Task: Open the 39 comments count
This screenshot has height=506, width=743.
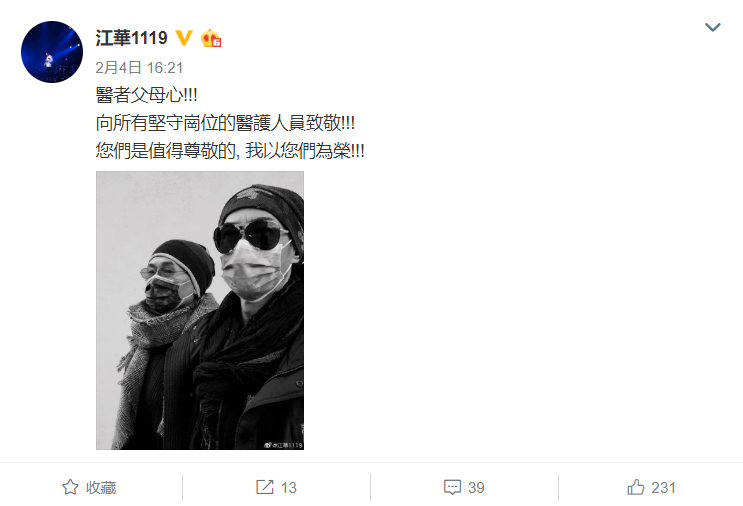Action: (x=476, y=488)
